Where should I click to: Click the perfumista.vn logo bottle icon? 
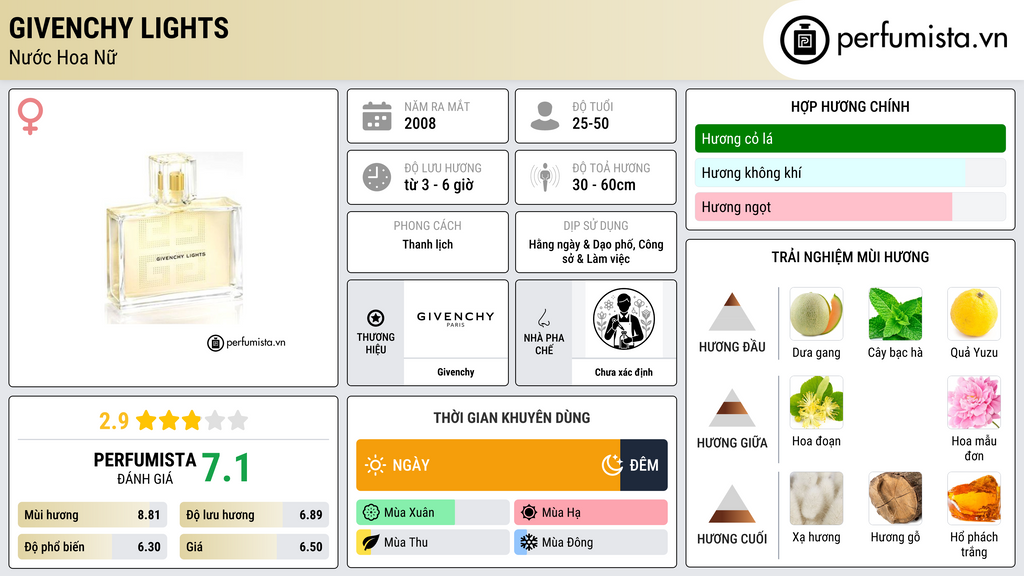804,40
